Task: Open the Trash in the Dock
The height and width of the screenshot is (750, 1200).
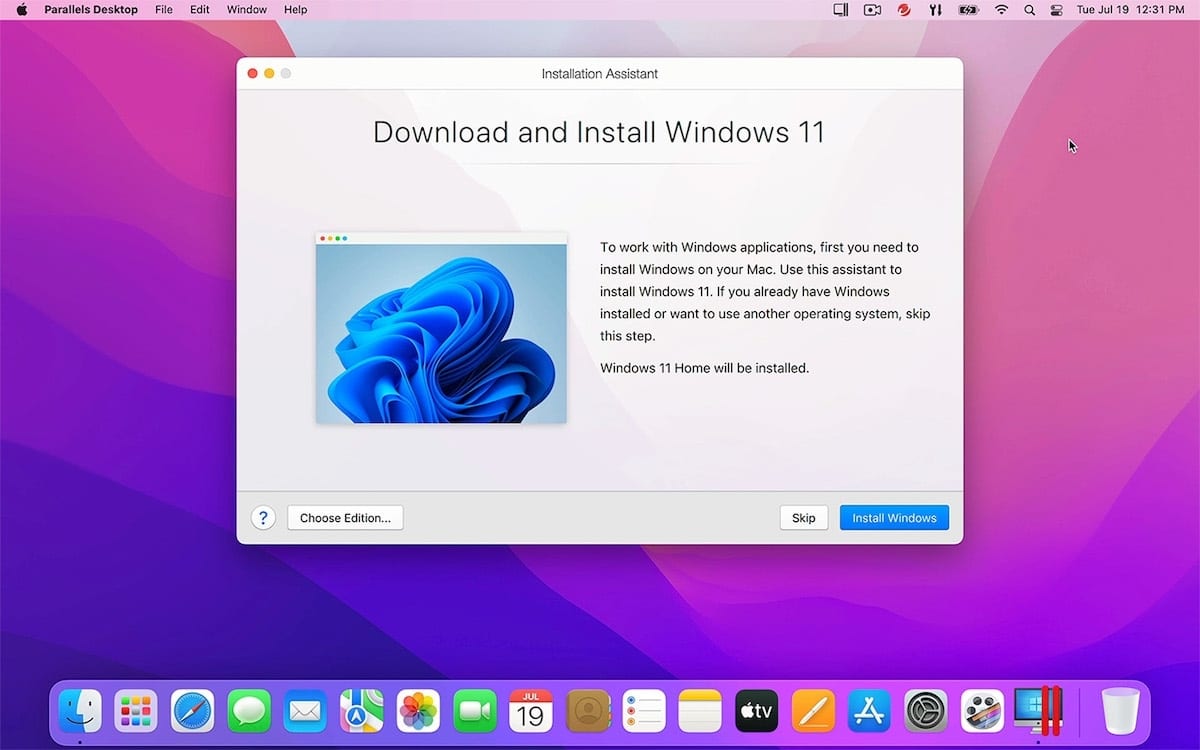Action: pyautogui.click(x=1121, y=711)
